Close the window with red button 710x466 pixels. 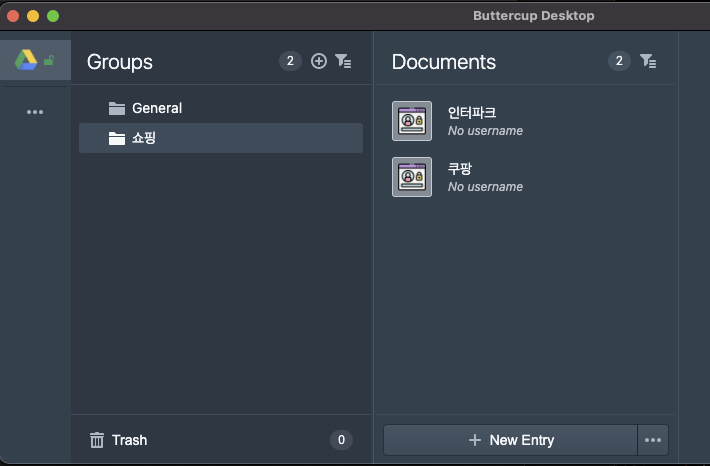(x=13, y=16)
